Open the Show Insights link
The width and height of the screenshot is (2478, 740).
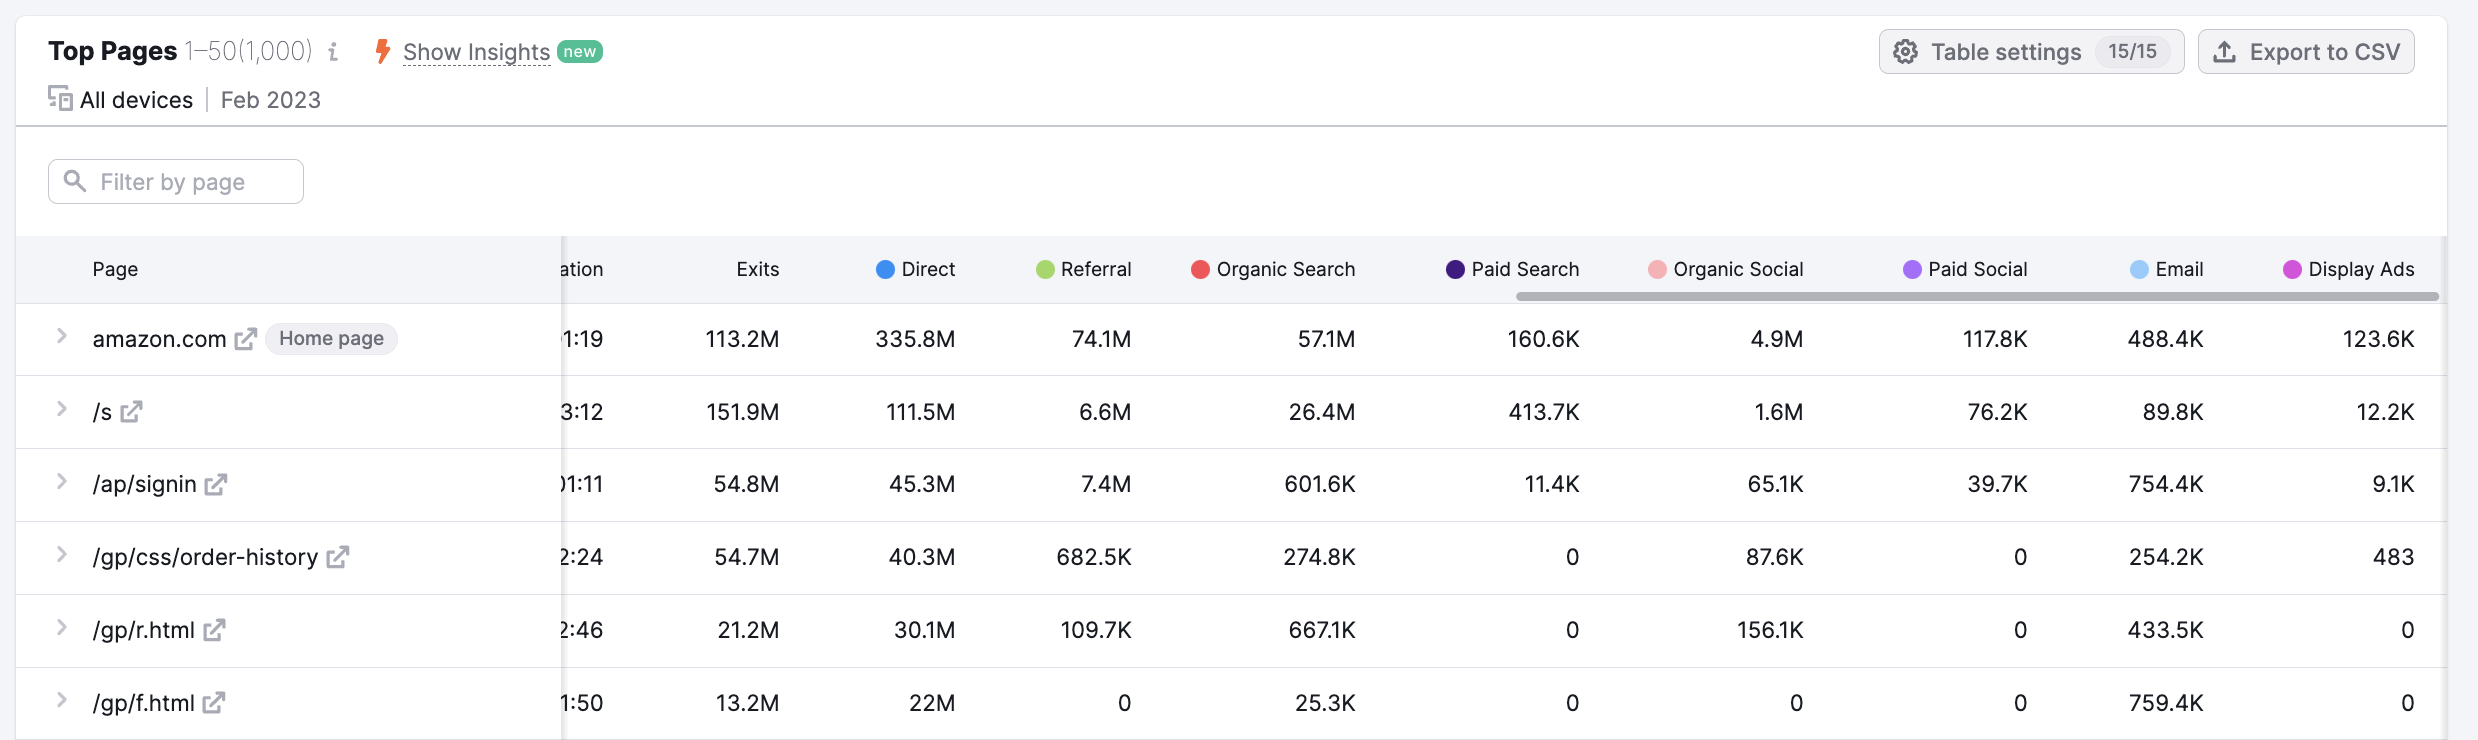(476, 52)
